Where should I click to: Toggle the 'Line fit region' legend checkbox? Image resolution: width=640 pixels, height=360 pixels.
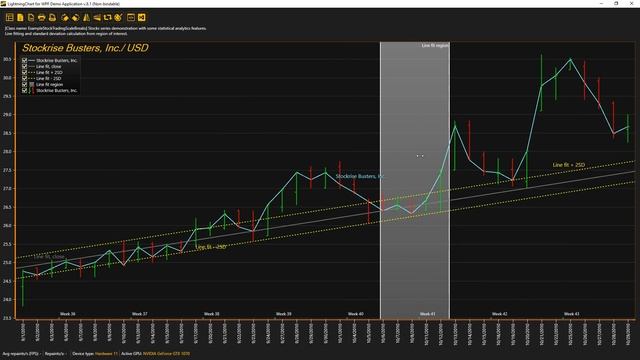click(24, 84)
